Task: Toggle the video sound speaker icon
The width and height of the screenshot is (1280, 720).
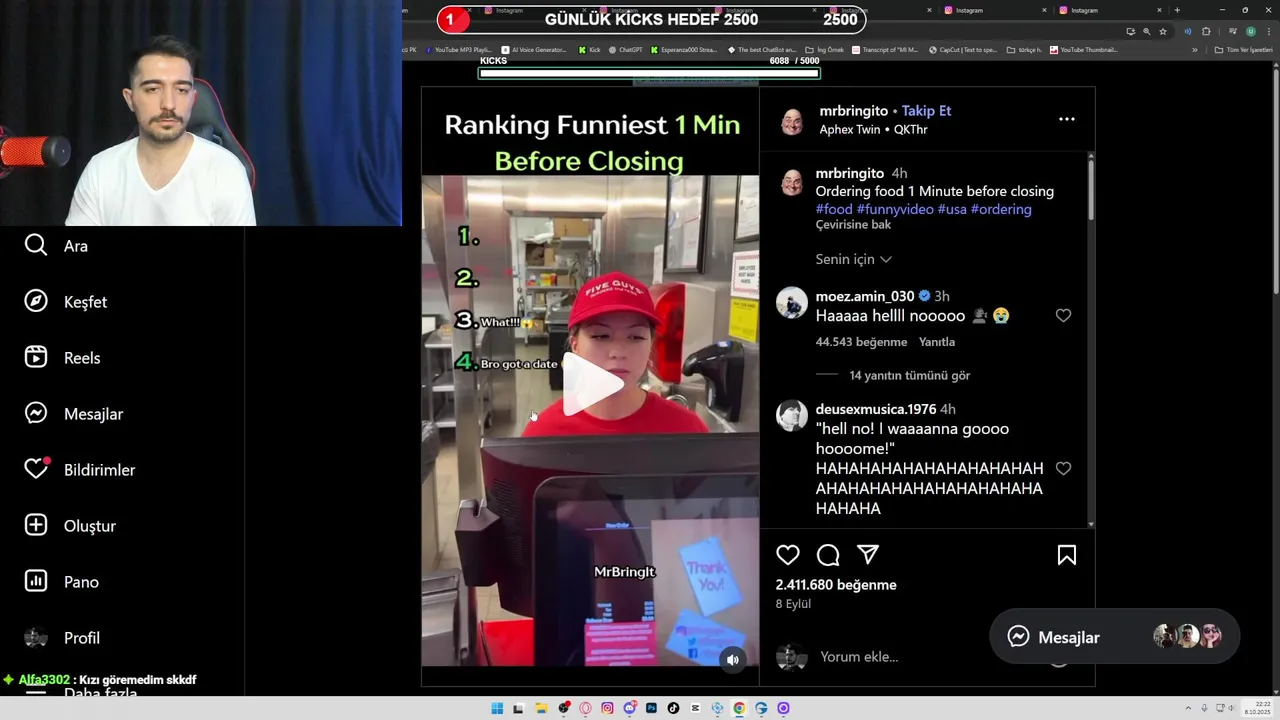Action: 733,659
